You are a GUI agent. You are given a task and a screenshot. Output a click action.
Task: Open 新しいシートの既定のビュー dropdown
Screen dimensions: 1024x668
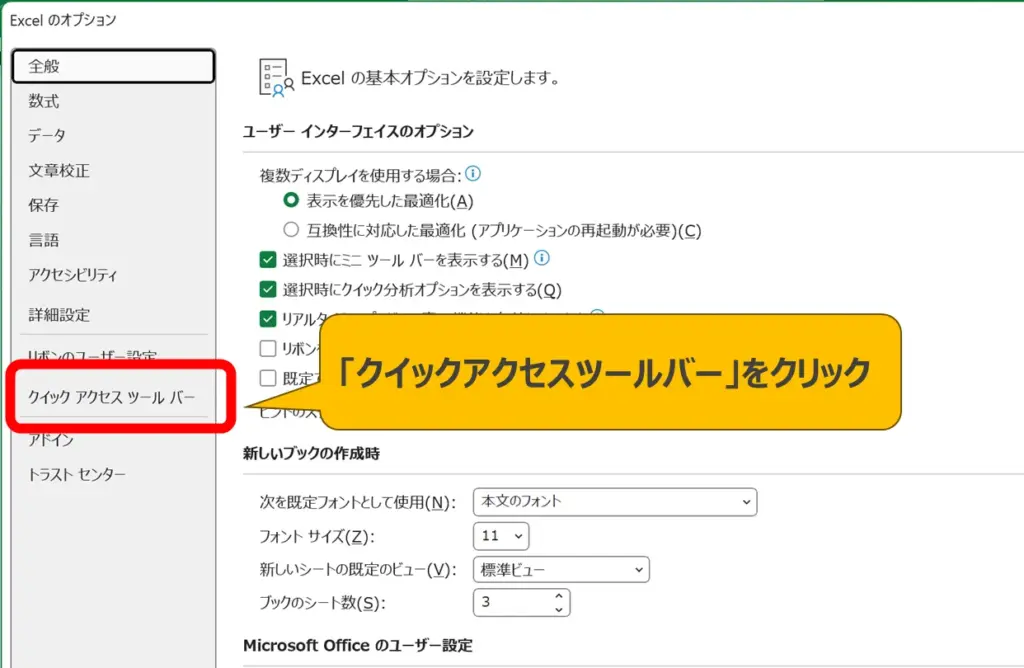[560, 570]
